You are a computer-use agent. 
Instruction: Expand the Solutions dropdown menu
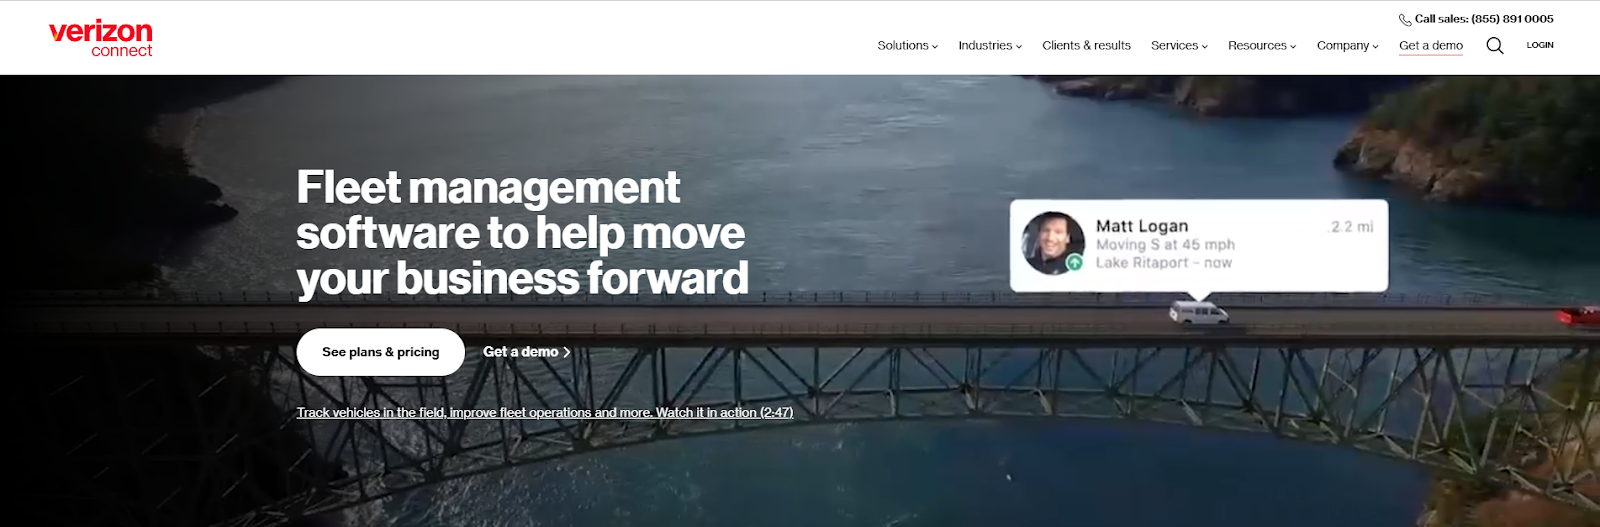point(907,45)
